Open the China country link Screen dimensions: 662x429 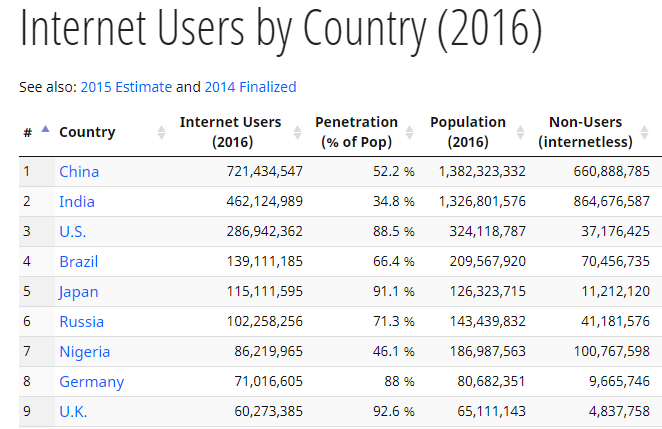pos(79,172)
